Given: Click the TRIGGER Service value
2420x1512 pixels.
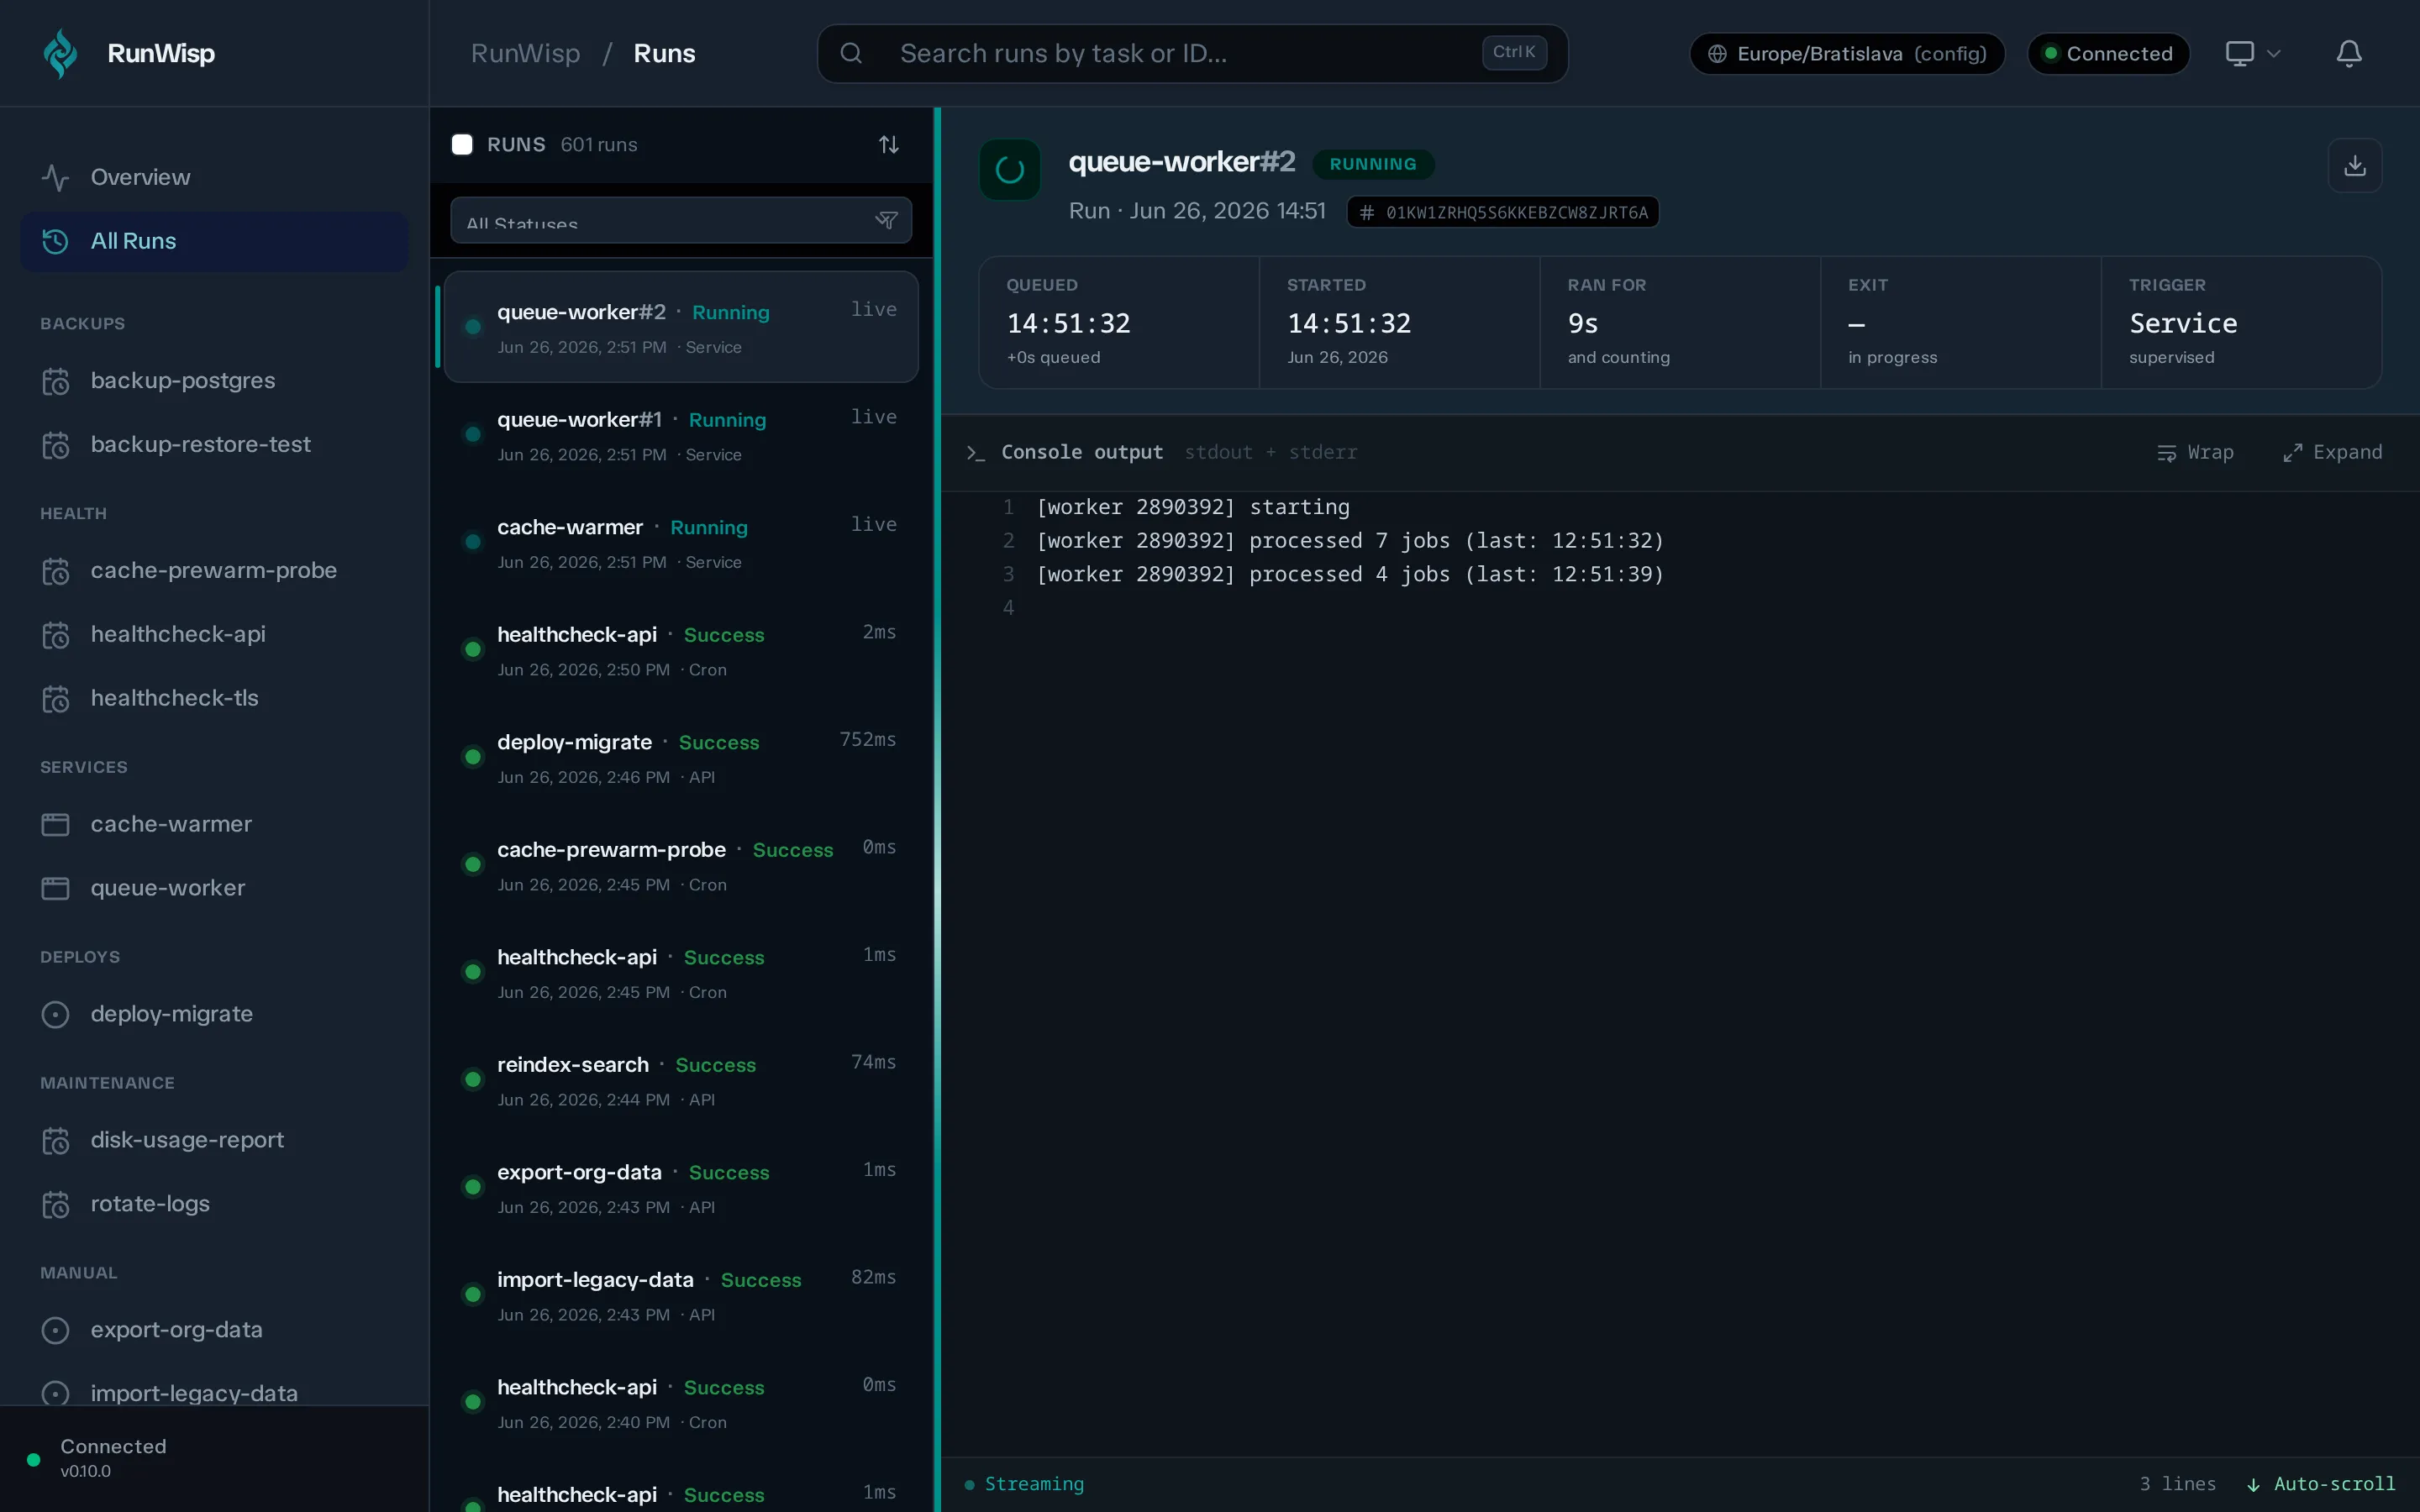Looking at the screenshot, I should coord(2183,324).
